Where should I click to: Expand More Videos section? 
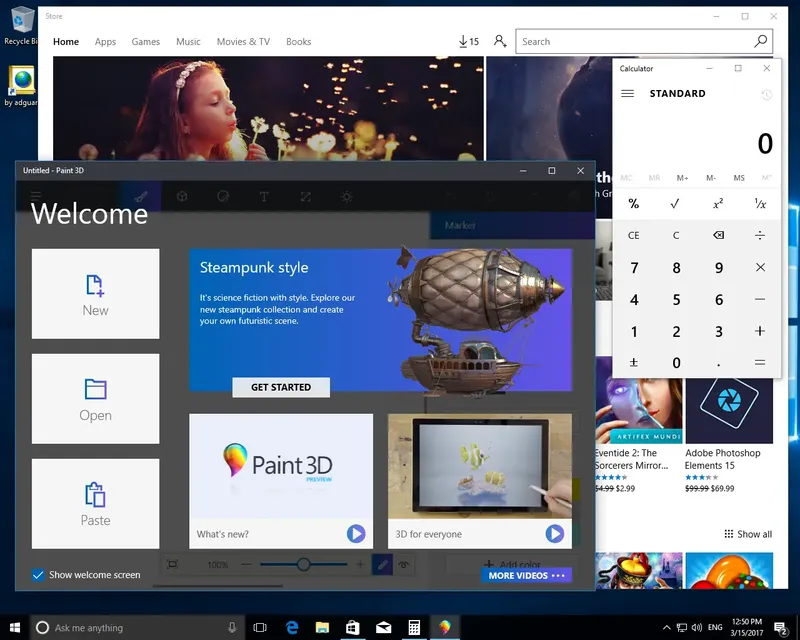[527, 576]
